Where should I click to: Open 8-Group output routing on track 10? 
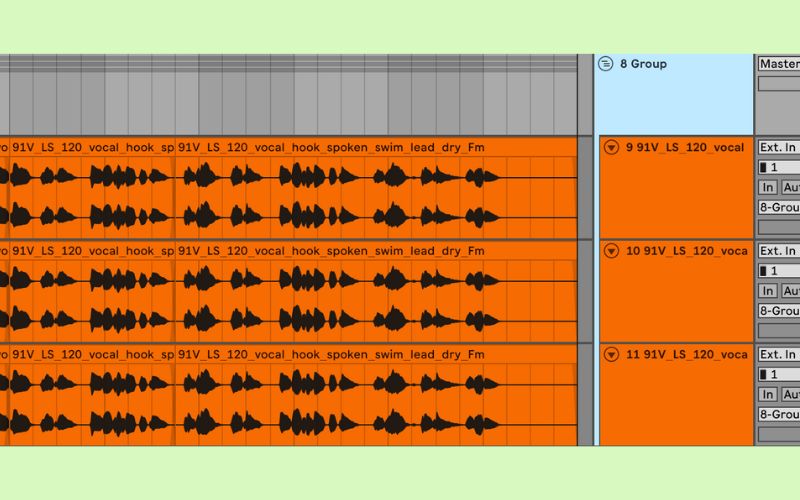pos(779,311)
